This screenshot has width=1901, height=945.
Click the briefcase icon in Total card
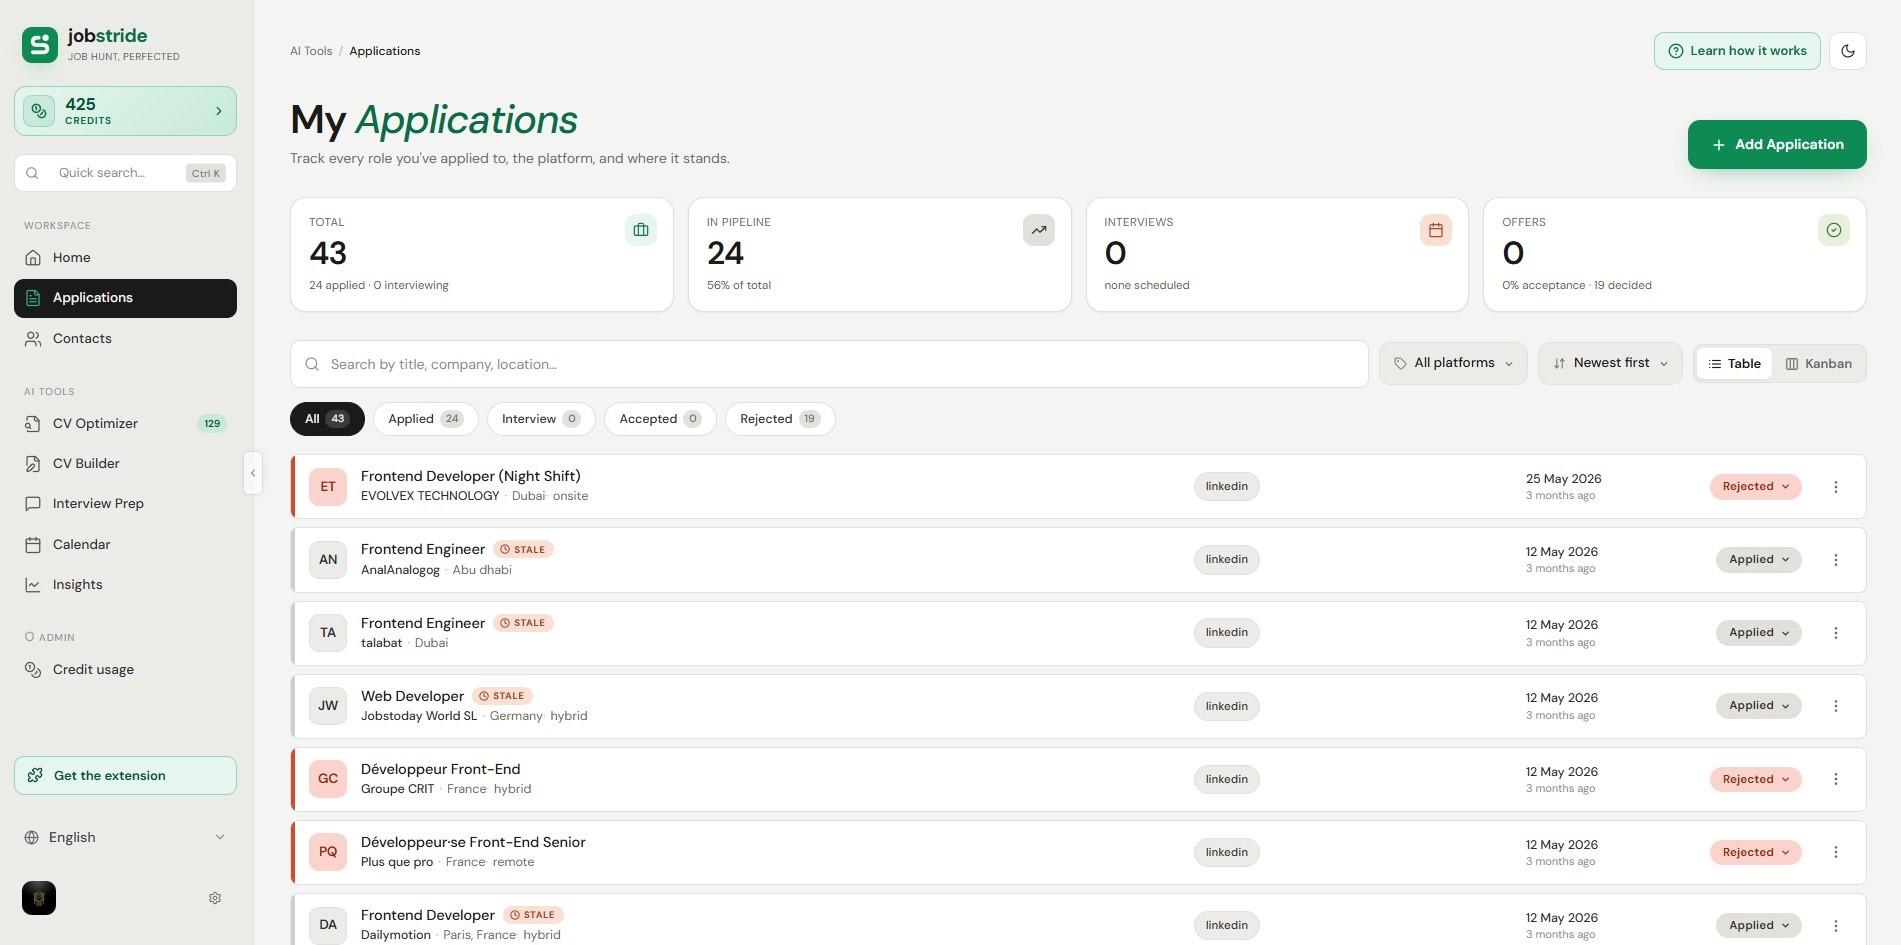tap(641, 230)
